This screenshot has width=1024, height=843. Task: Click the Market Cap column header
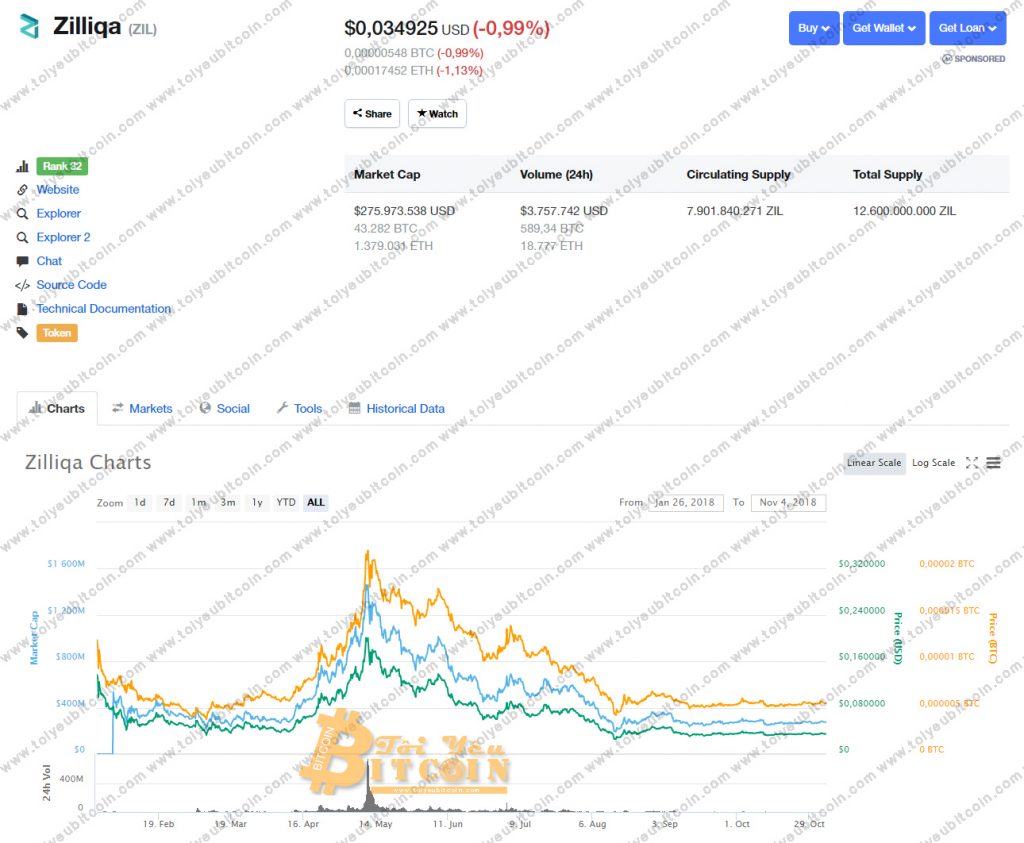point(387,174)
